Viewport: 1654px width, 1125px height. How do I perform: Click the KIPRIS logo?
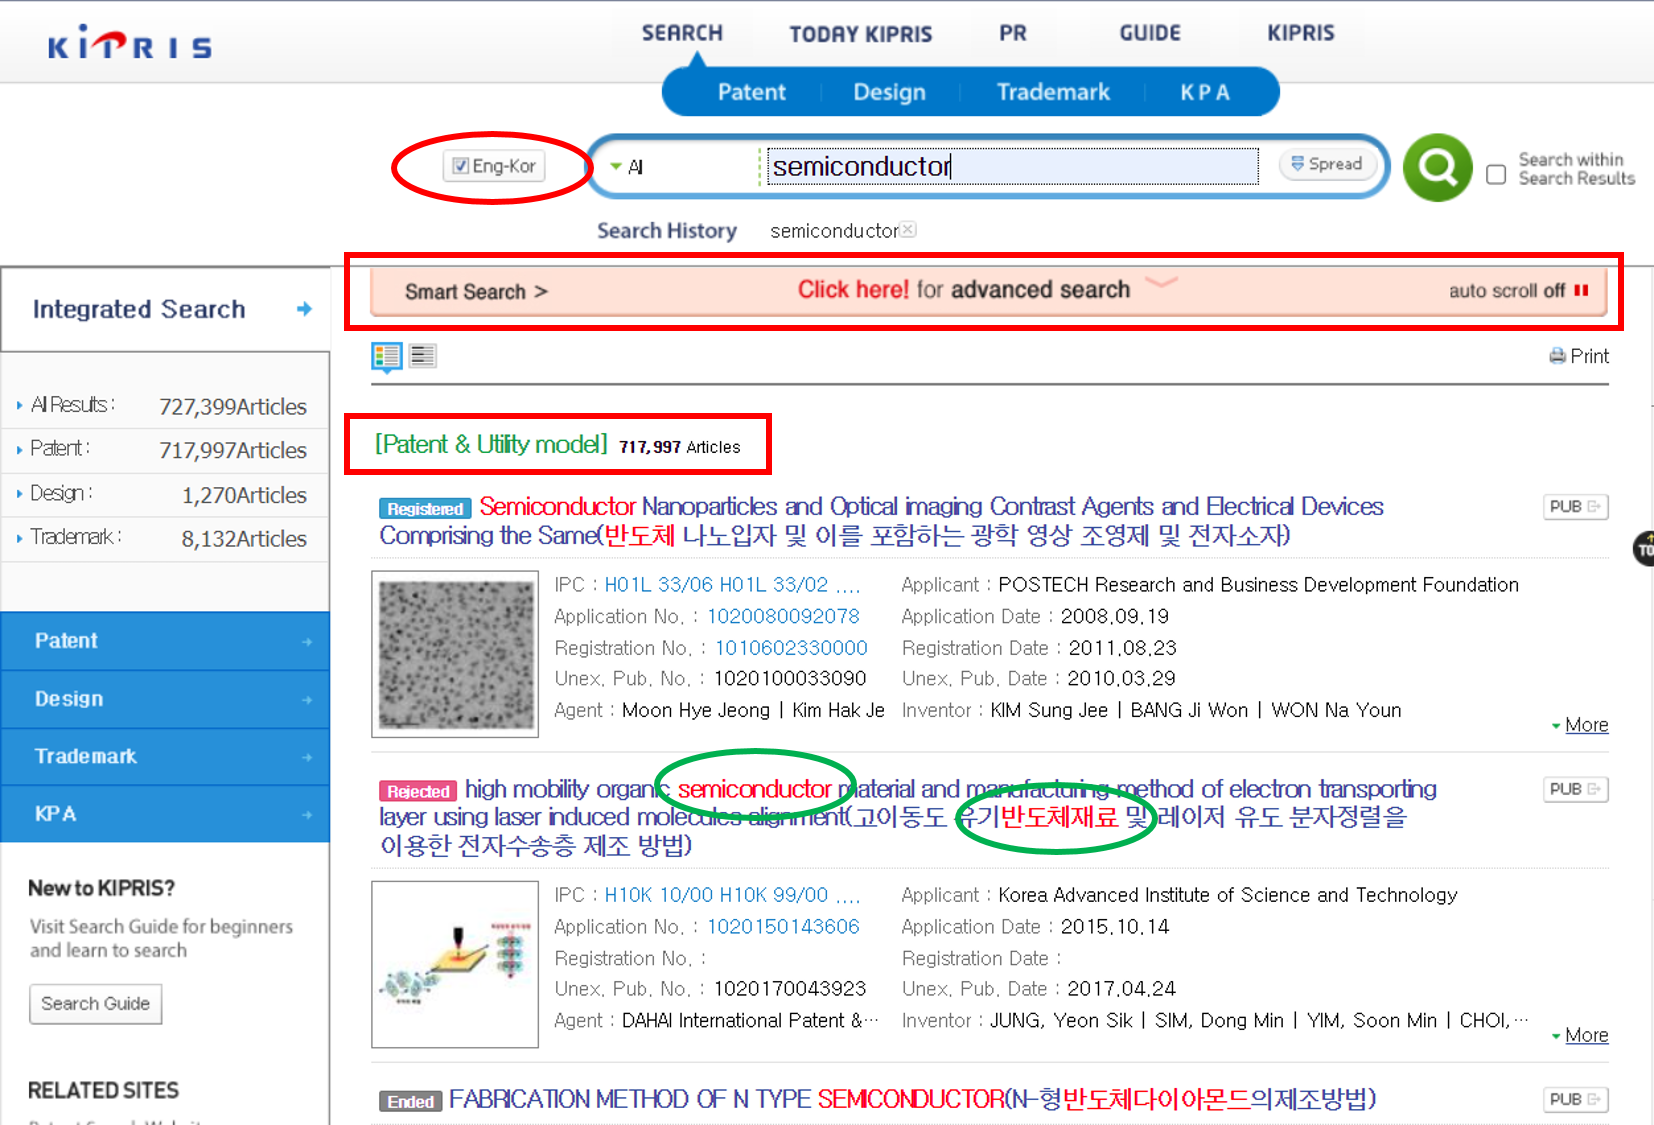(129, 44)
